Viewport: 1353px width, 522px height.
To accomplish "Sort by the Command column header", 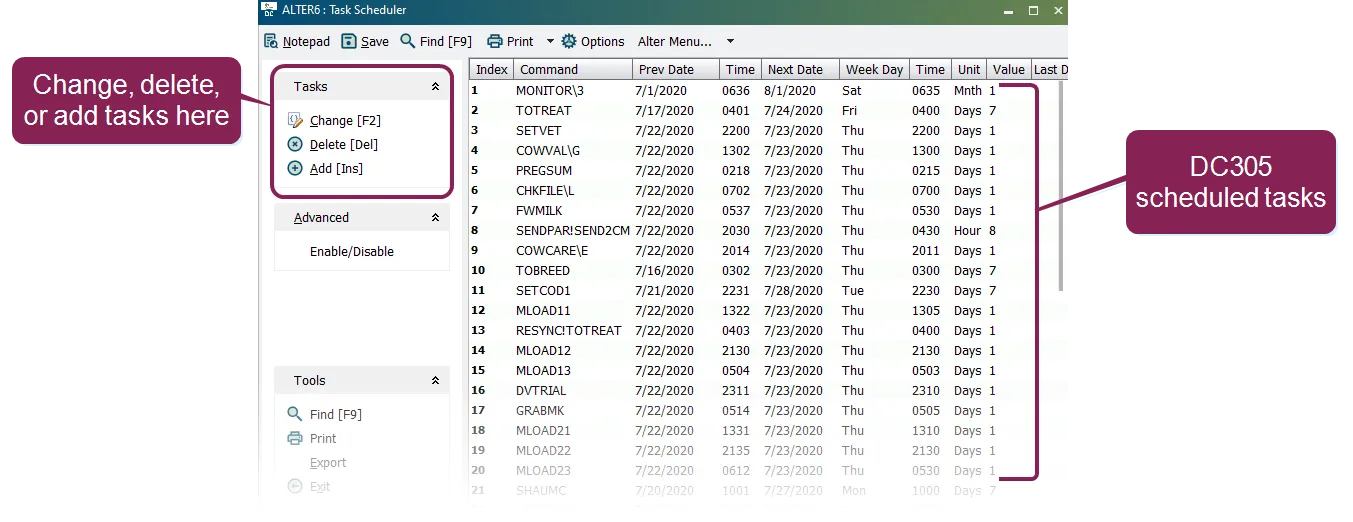I will click(574, 70).
